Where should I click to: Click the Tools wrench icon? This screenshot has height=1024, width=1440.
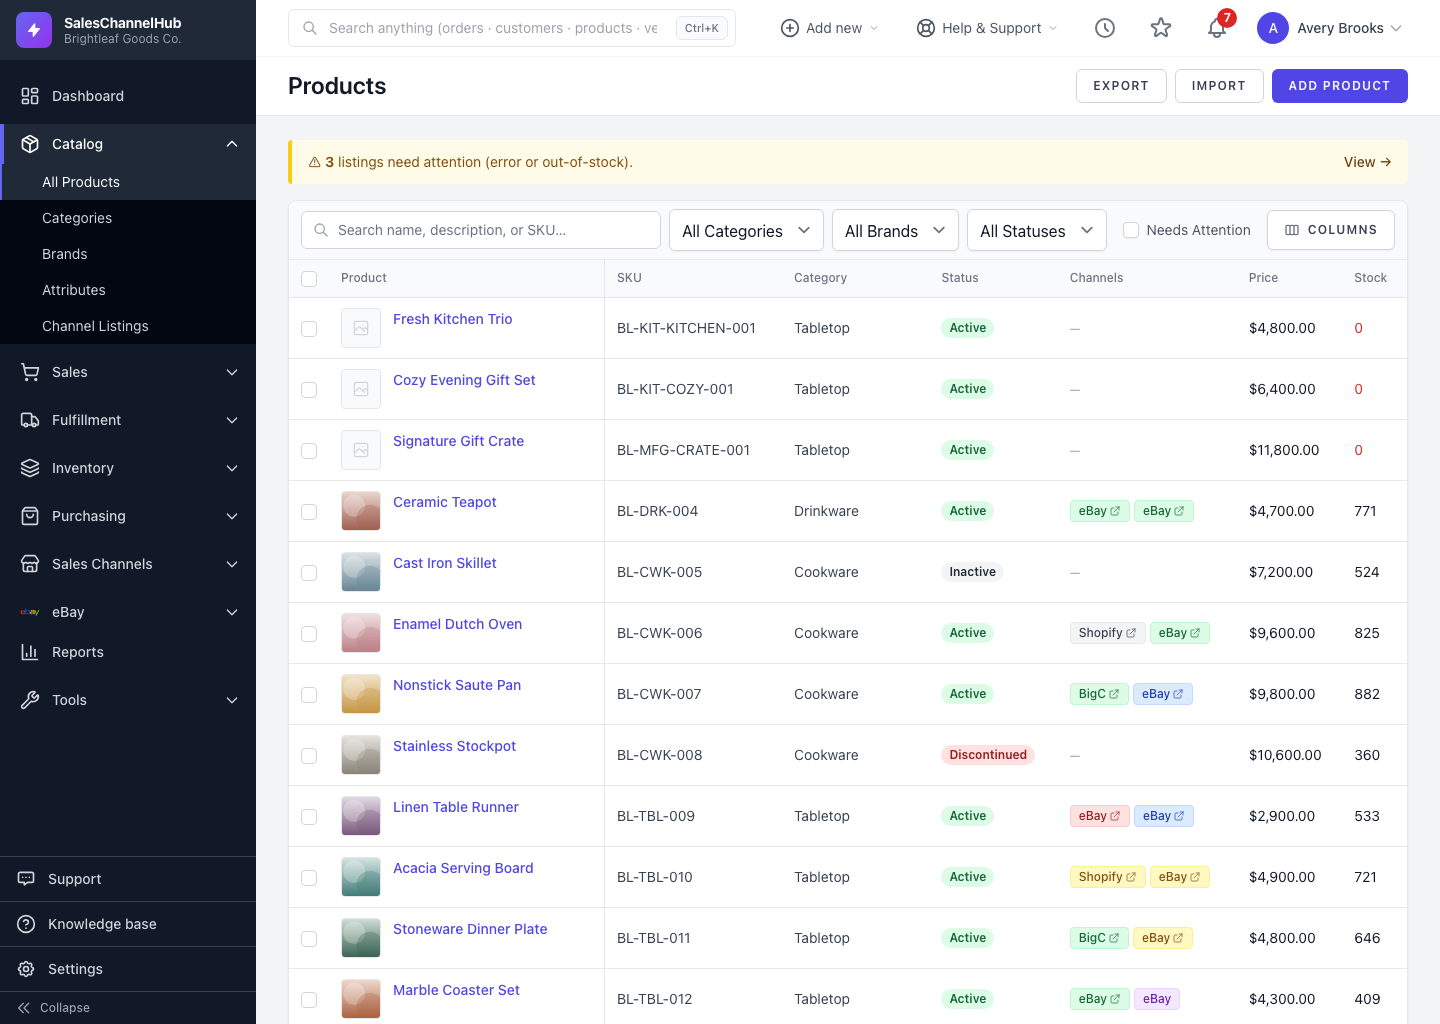click(x=30, y=700)
